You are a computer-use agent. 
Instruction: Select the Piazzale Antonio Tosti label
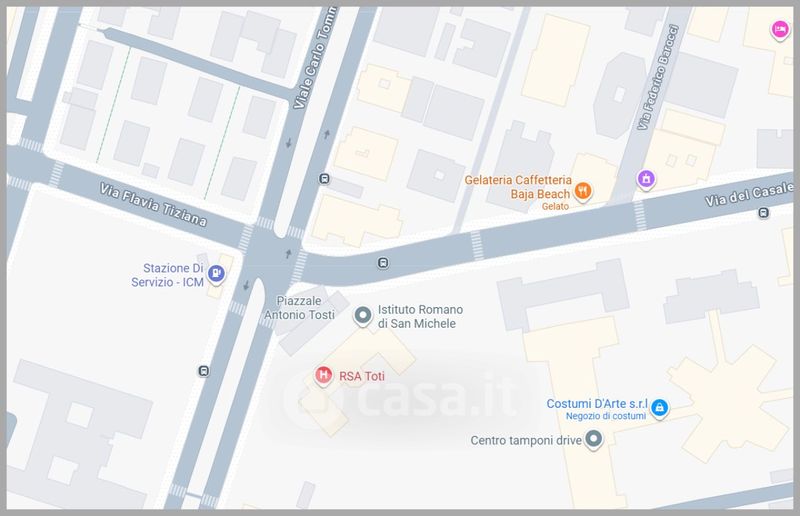point(299,308)
